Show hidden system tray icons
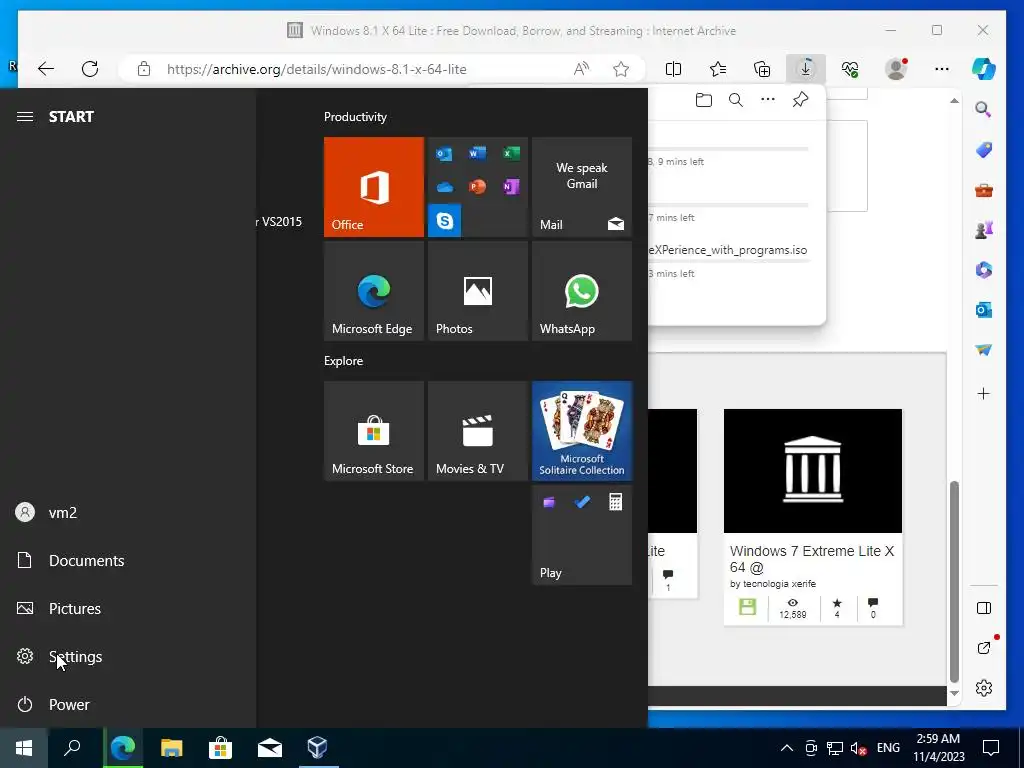 [787, 748]
